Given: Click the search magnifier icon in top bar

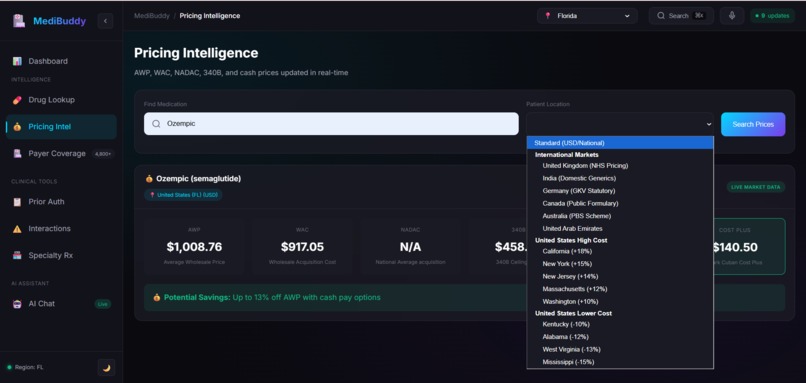Looking at the screenshot, I should coord(661,16).
